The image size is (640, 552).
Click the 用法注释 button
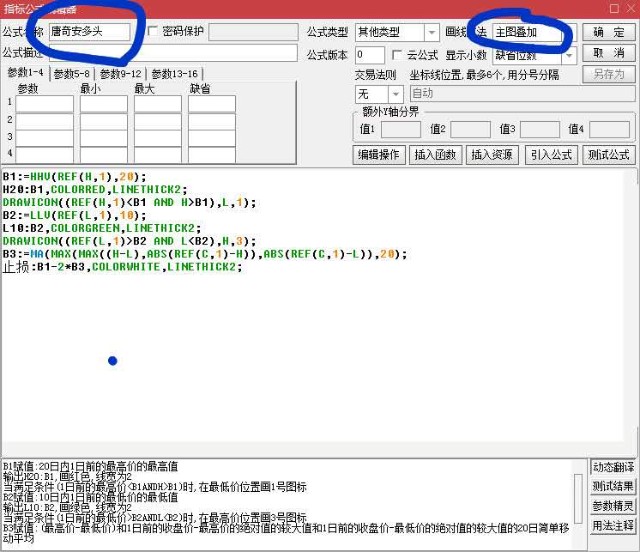pos(612,525)
